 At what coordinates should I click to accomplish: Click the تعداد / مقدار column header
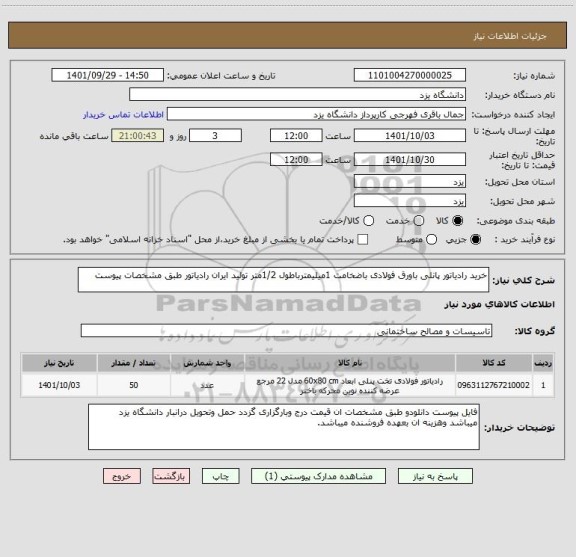click(x=134, y=363)
